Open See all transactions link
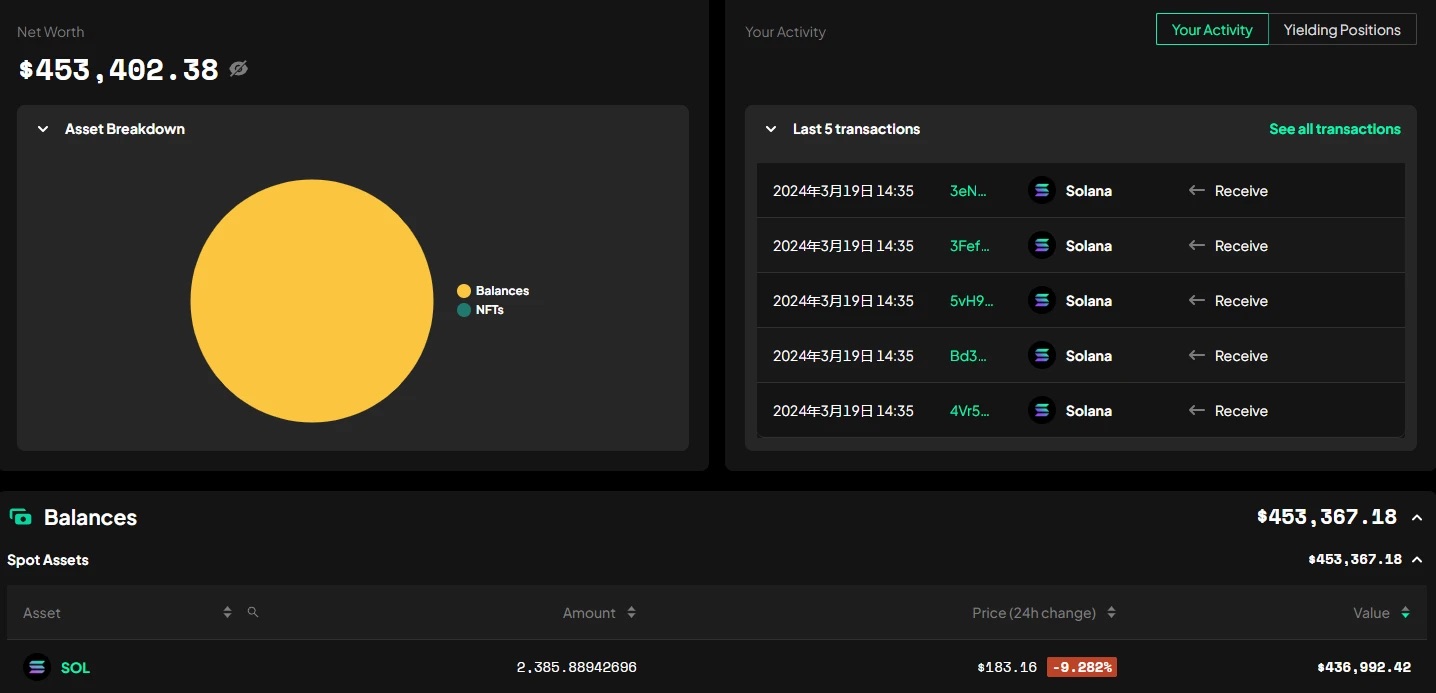1436x693 pixels. click(1334, 129)
